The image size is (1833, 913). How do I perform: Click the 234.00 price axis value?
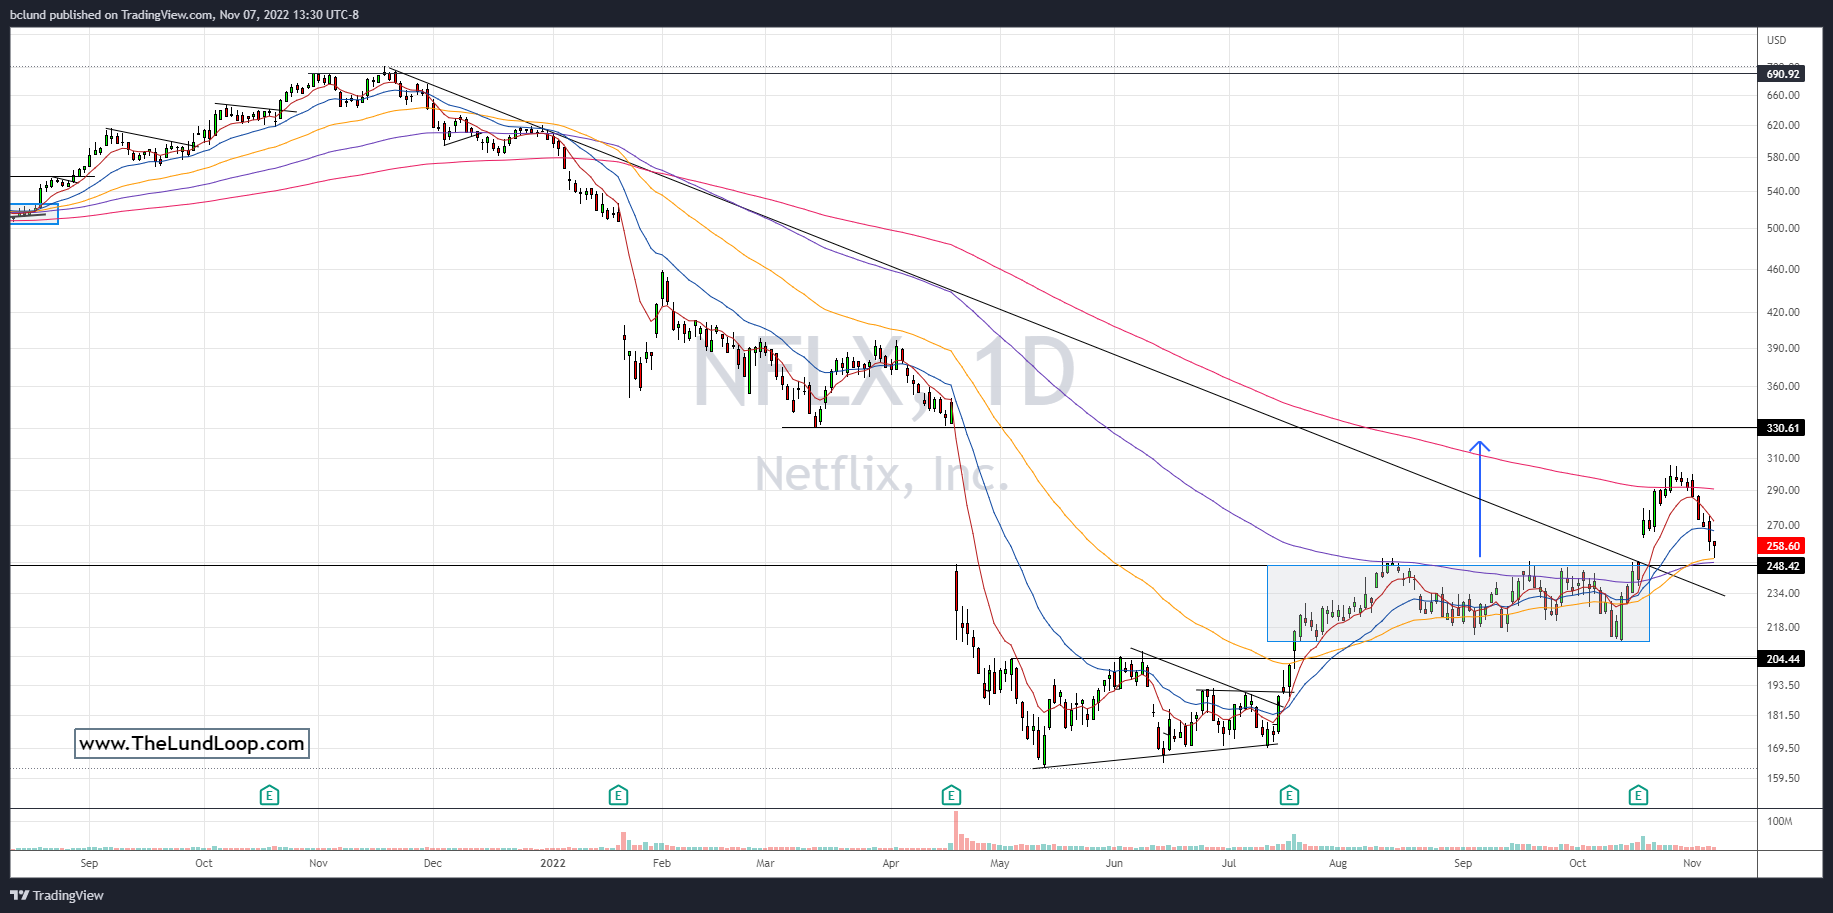(x=1783, y=593)
